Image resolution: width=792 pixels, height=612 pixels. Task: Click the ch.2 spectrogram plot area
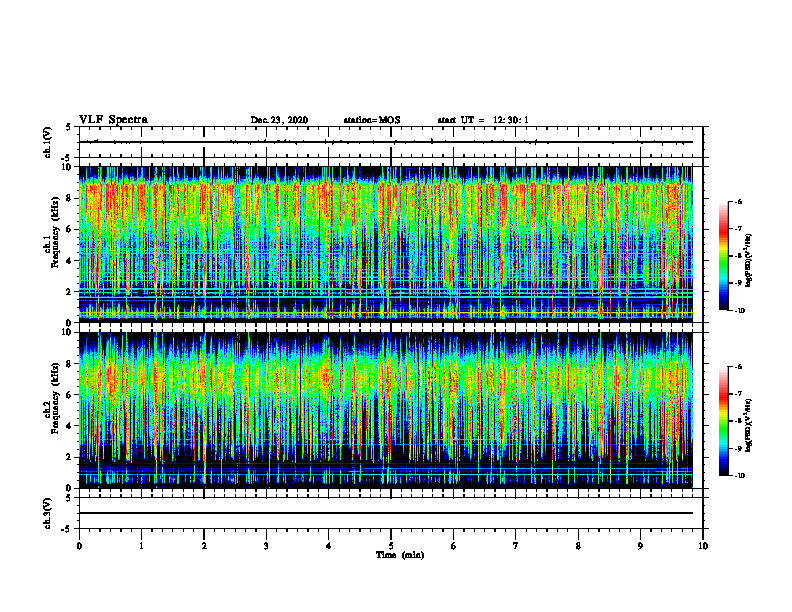point(386,410)
